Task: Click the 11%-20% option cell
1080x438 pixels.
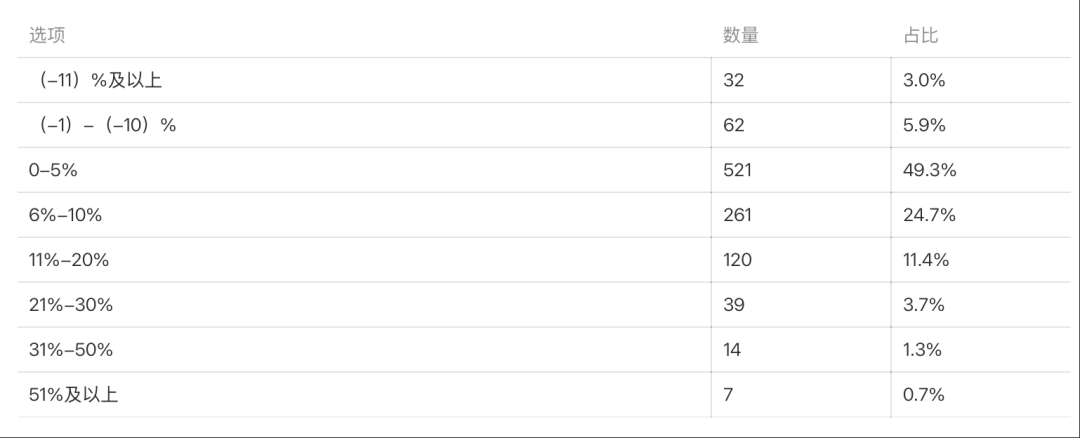Action: click(69, 260)
